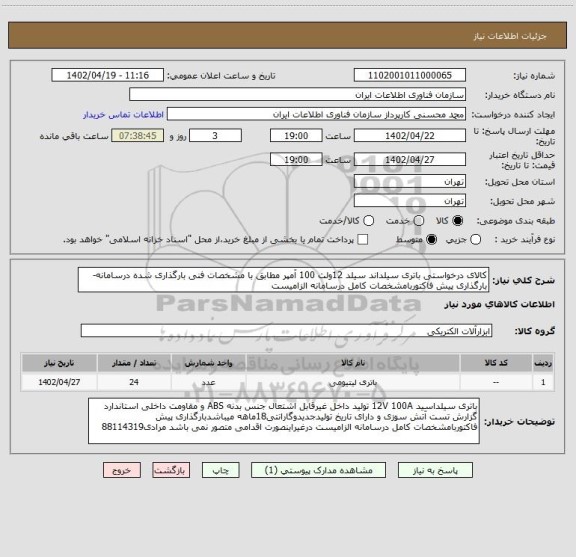Select the کالا radio button
This screenshot has width=576, height=557.
[457, 221]
